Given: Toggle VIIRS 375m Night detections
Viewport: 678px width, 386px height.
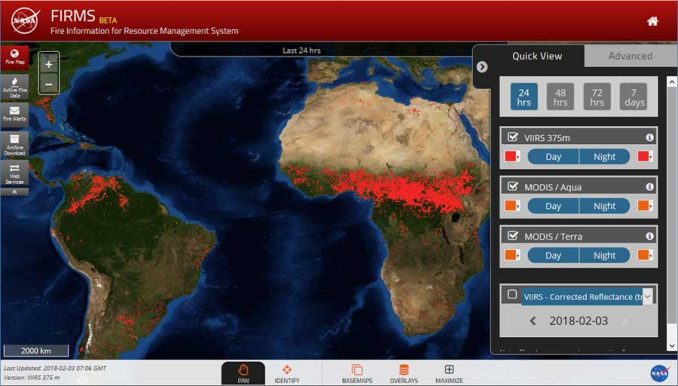Looking at the screenshot, I should (x=604, y=156).
